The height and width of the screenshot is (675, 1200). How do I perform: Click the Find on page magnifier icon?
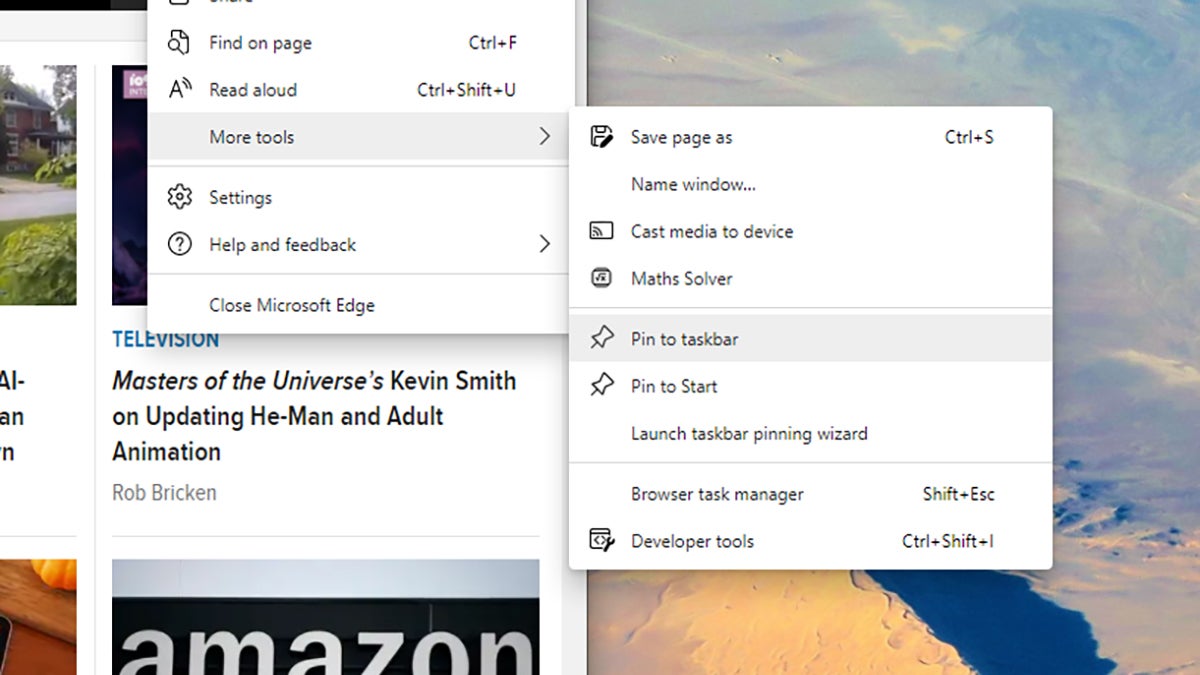click(180, 43)
